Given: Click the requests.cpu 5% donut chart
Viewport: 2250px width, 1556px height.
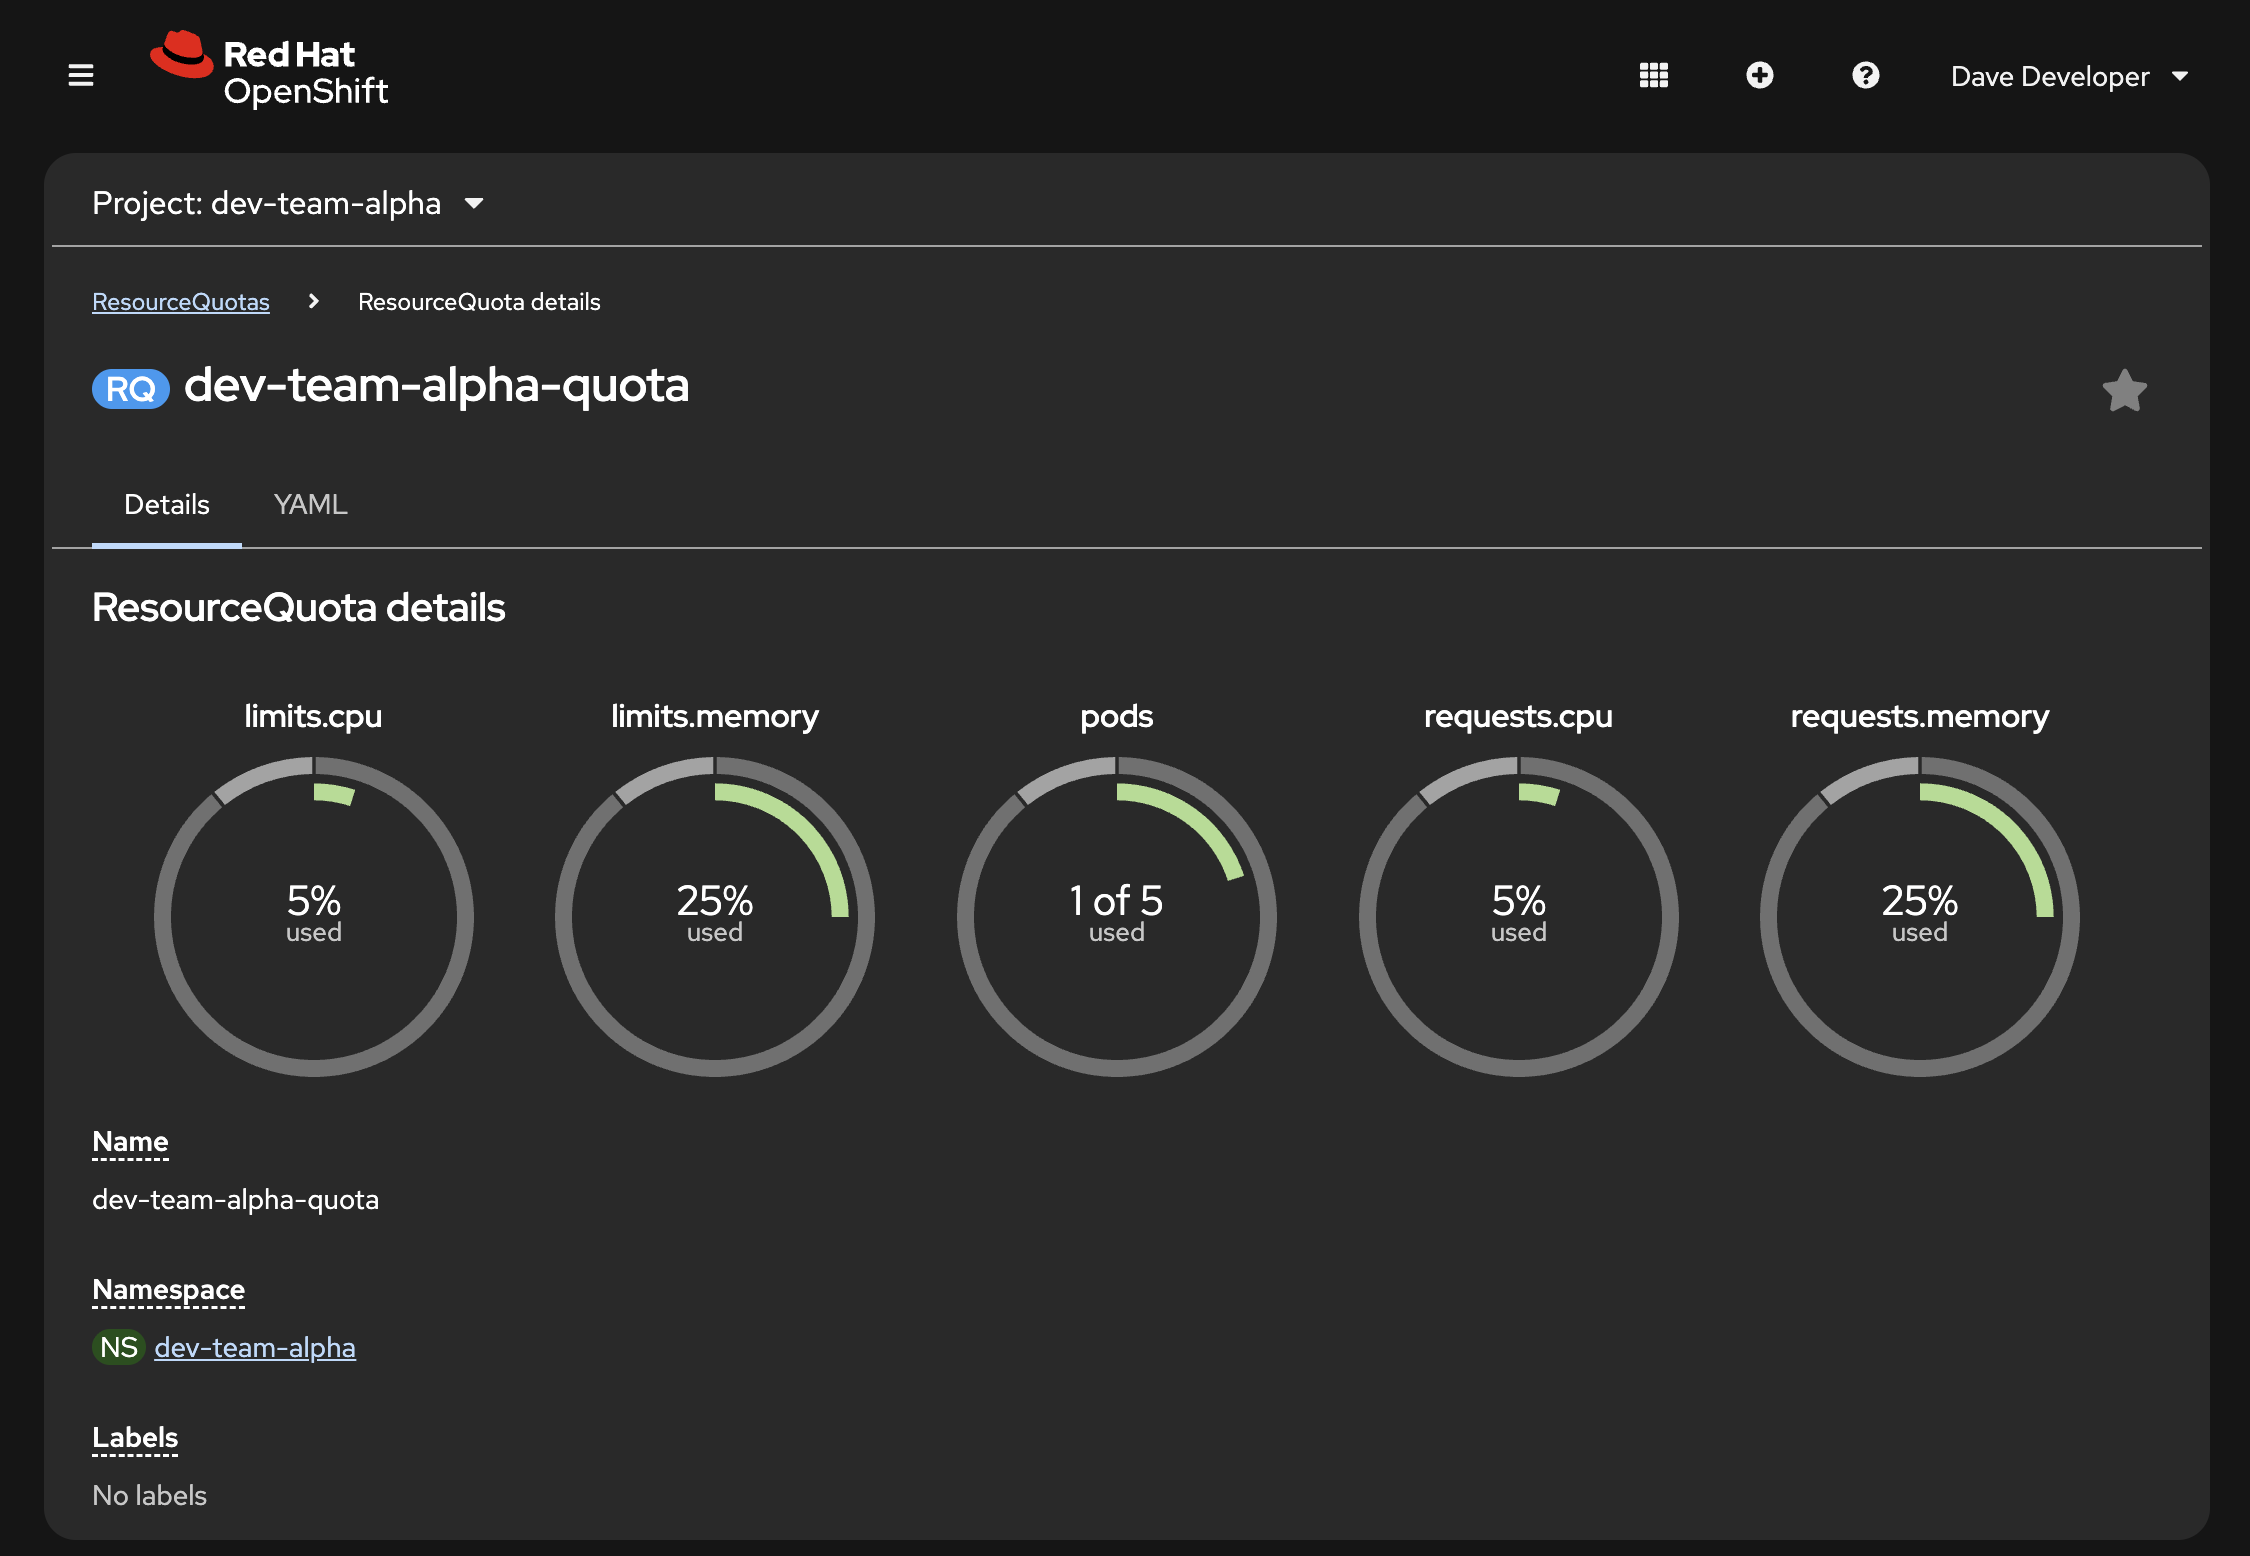Looking at the screenshot, I should (x=1519, y=916).
